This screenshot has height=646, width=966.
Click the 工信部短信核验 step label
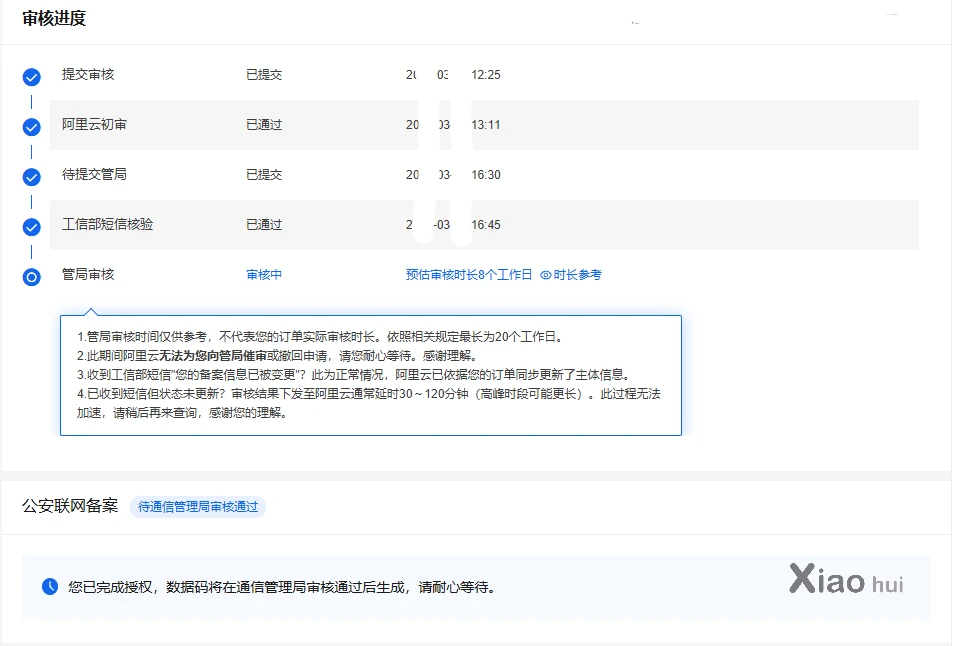point(108,225)
